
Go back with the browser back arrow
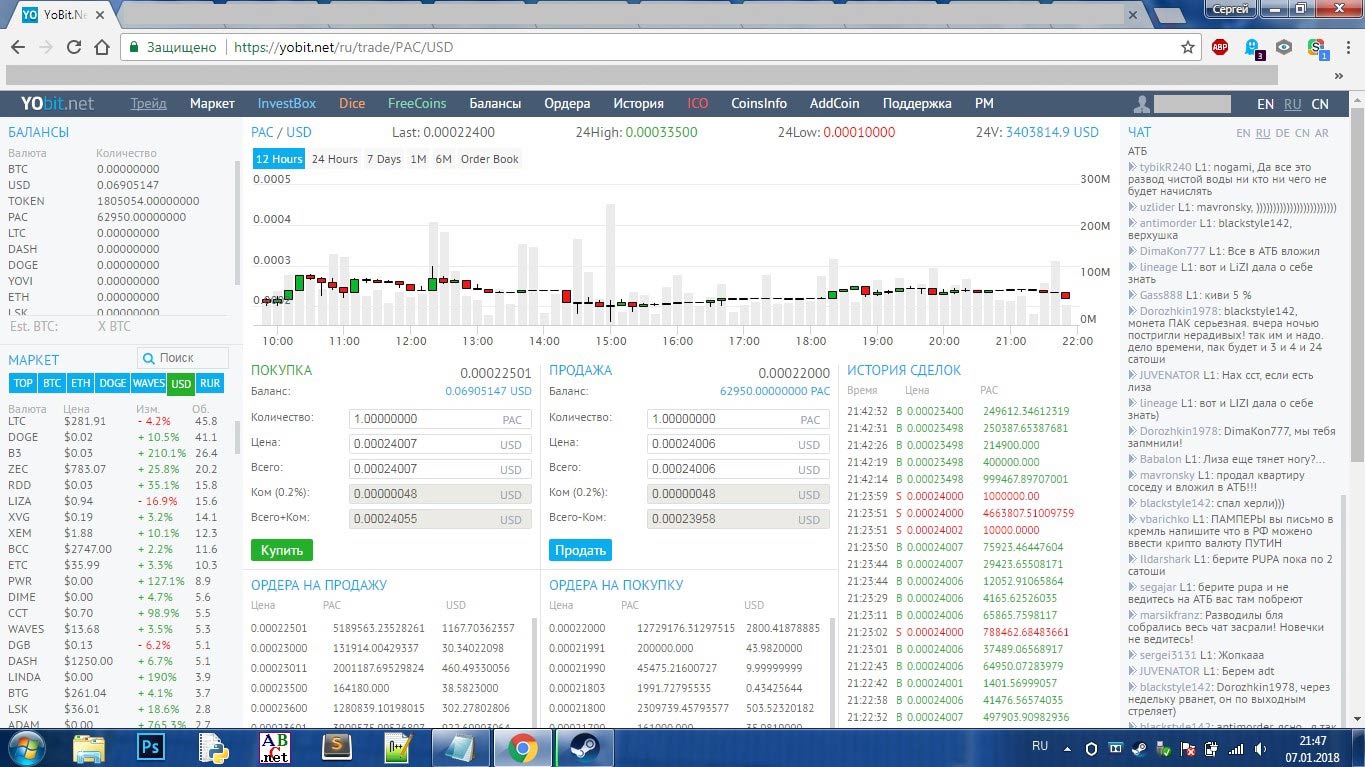(18, 47)
